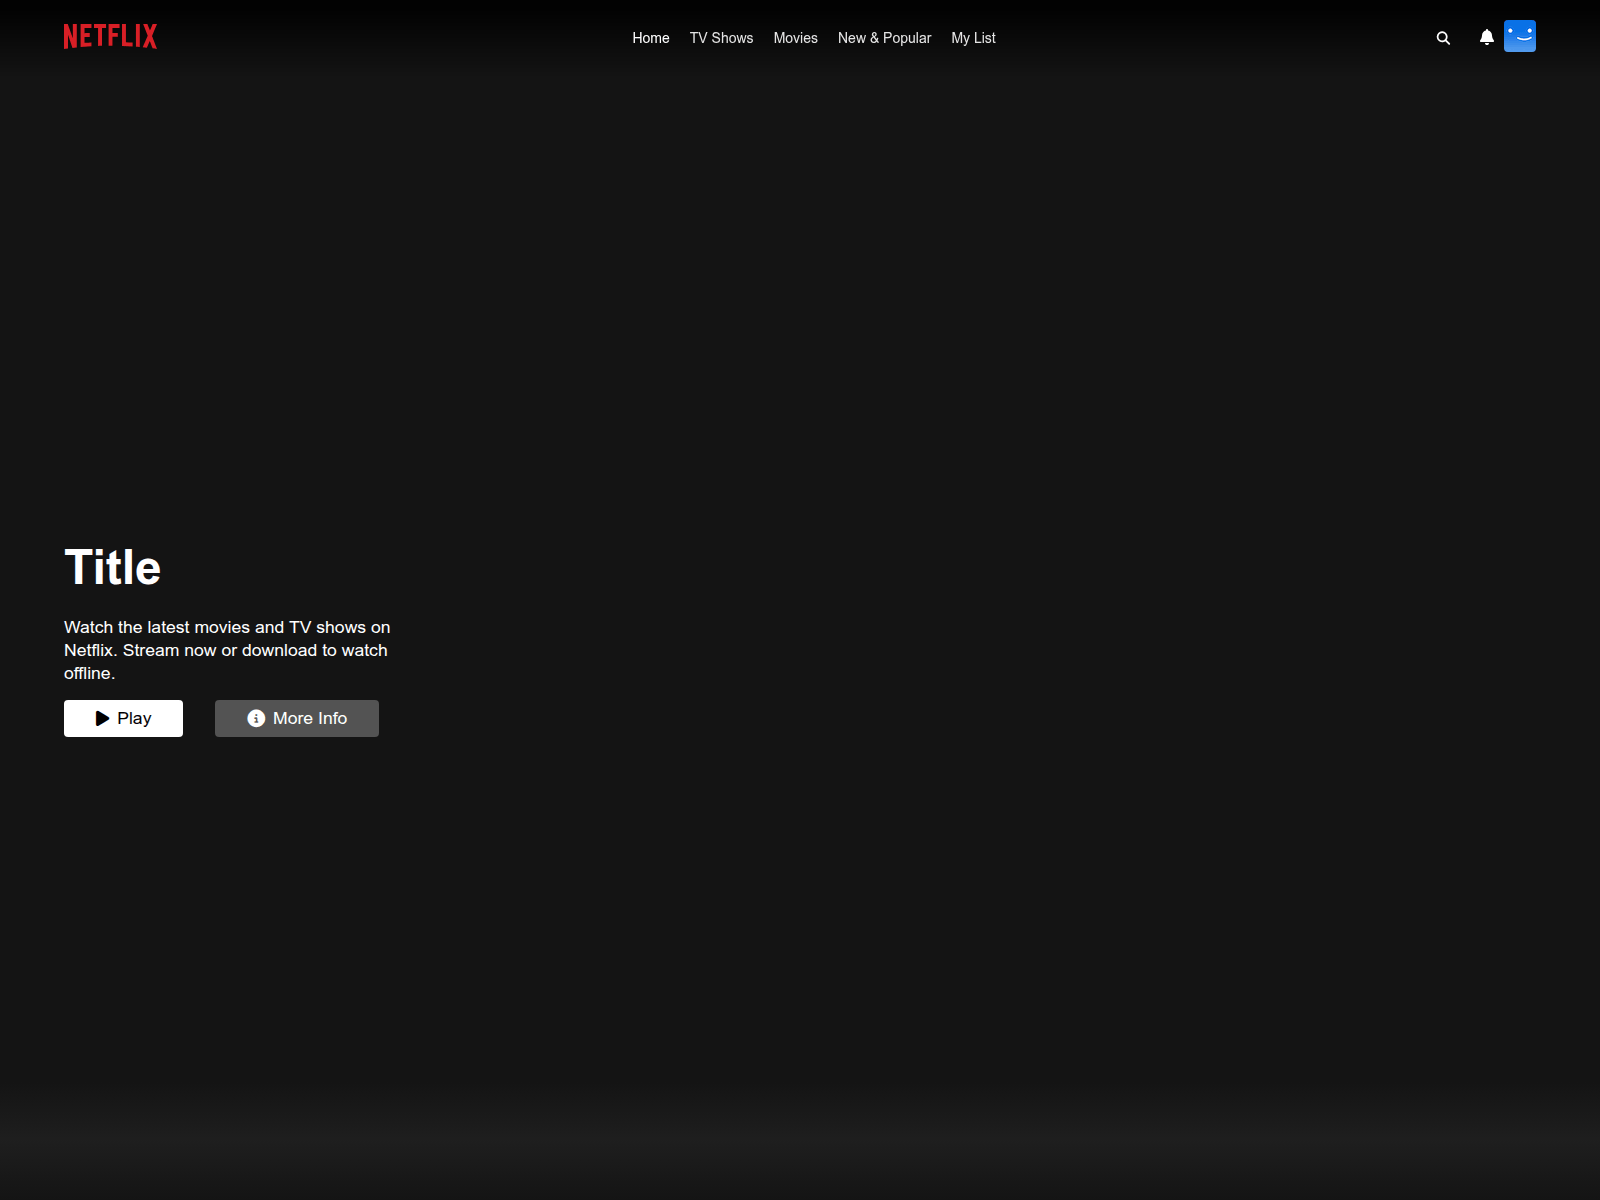Image resolution: width=1600 pixels, height=1200 pixels.
Task: Browse the Movies section
Action: (795, 38)
